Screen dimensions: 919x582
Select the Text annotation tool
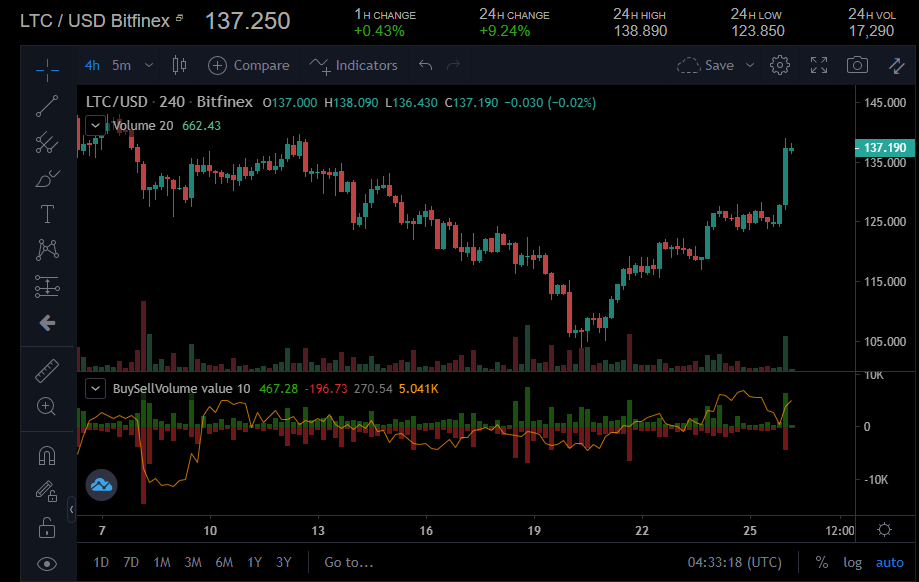pos(47,214)
